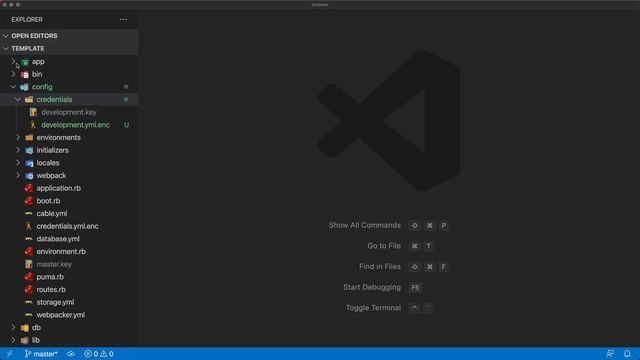Open the development.key file name
The image size is (640, 360).
tap(69, 112)
